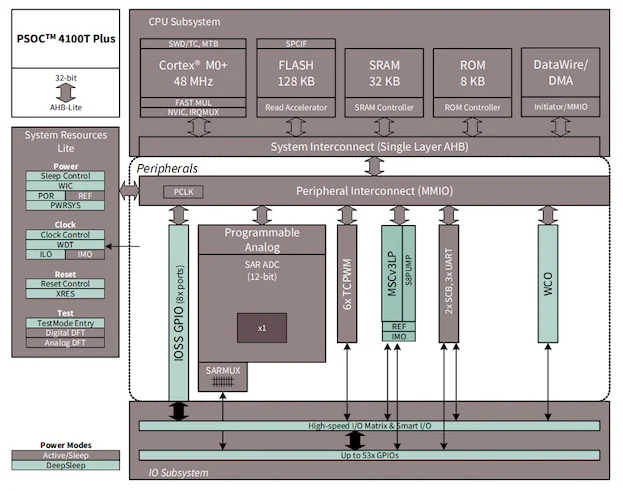Click the Programmable Analog header
Image resolution: width=623 pixels, height=491 pixels.
(262, 240)
